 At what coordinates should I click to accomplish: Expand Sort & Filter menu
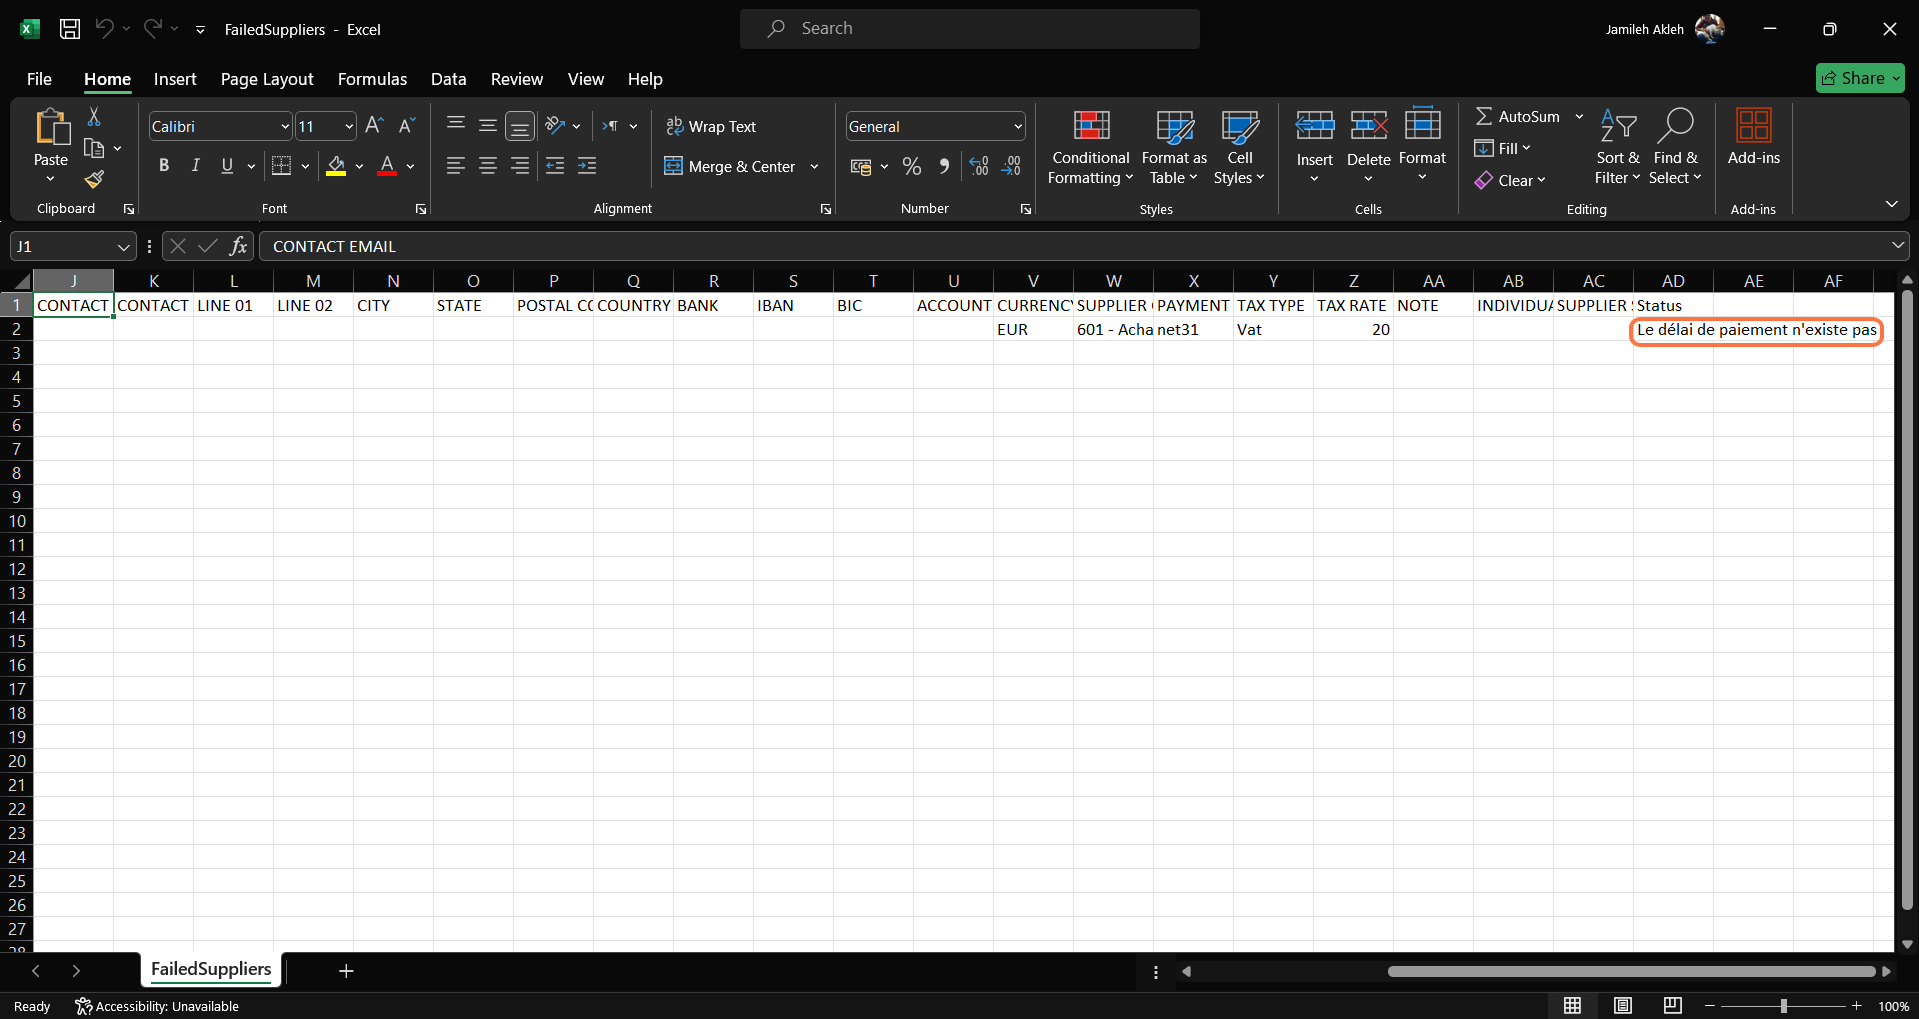tap(1618, 147)
